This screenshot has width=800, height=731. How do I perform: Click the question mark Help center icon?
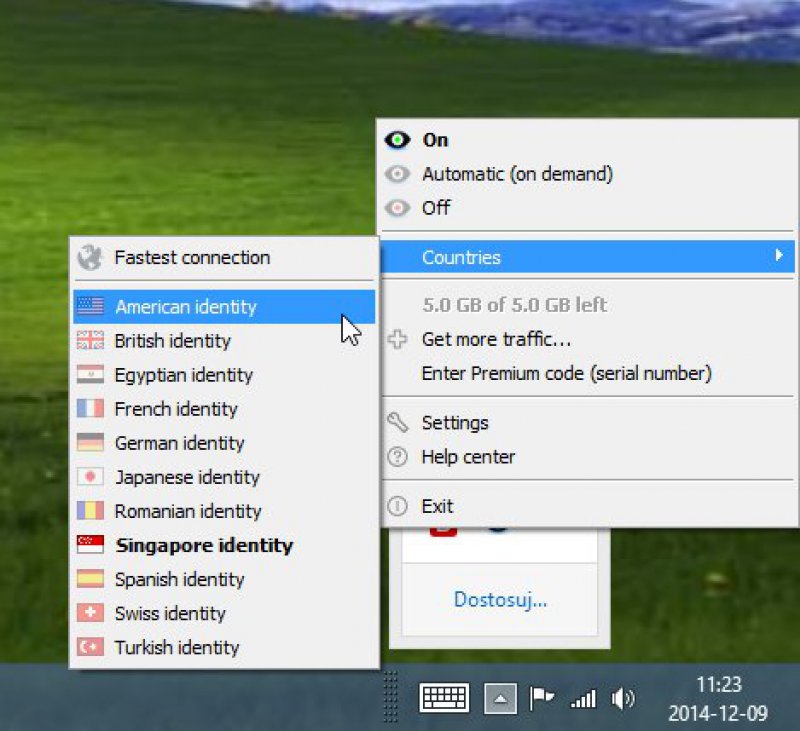(x=397, y=457)
